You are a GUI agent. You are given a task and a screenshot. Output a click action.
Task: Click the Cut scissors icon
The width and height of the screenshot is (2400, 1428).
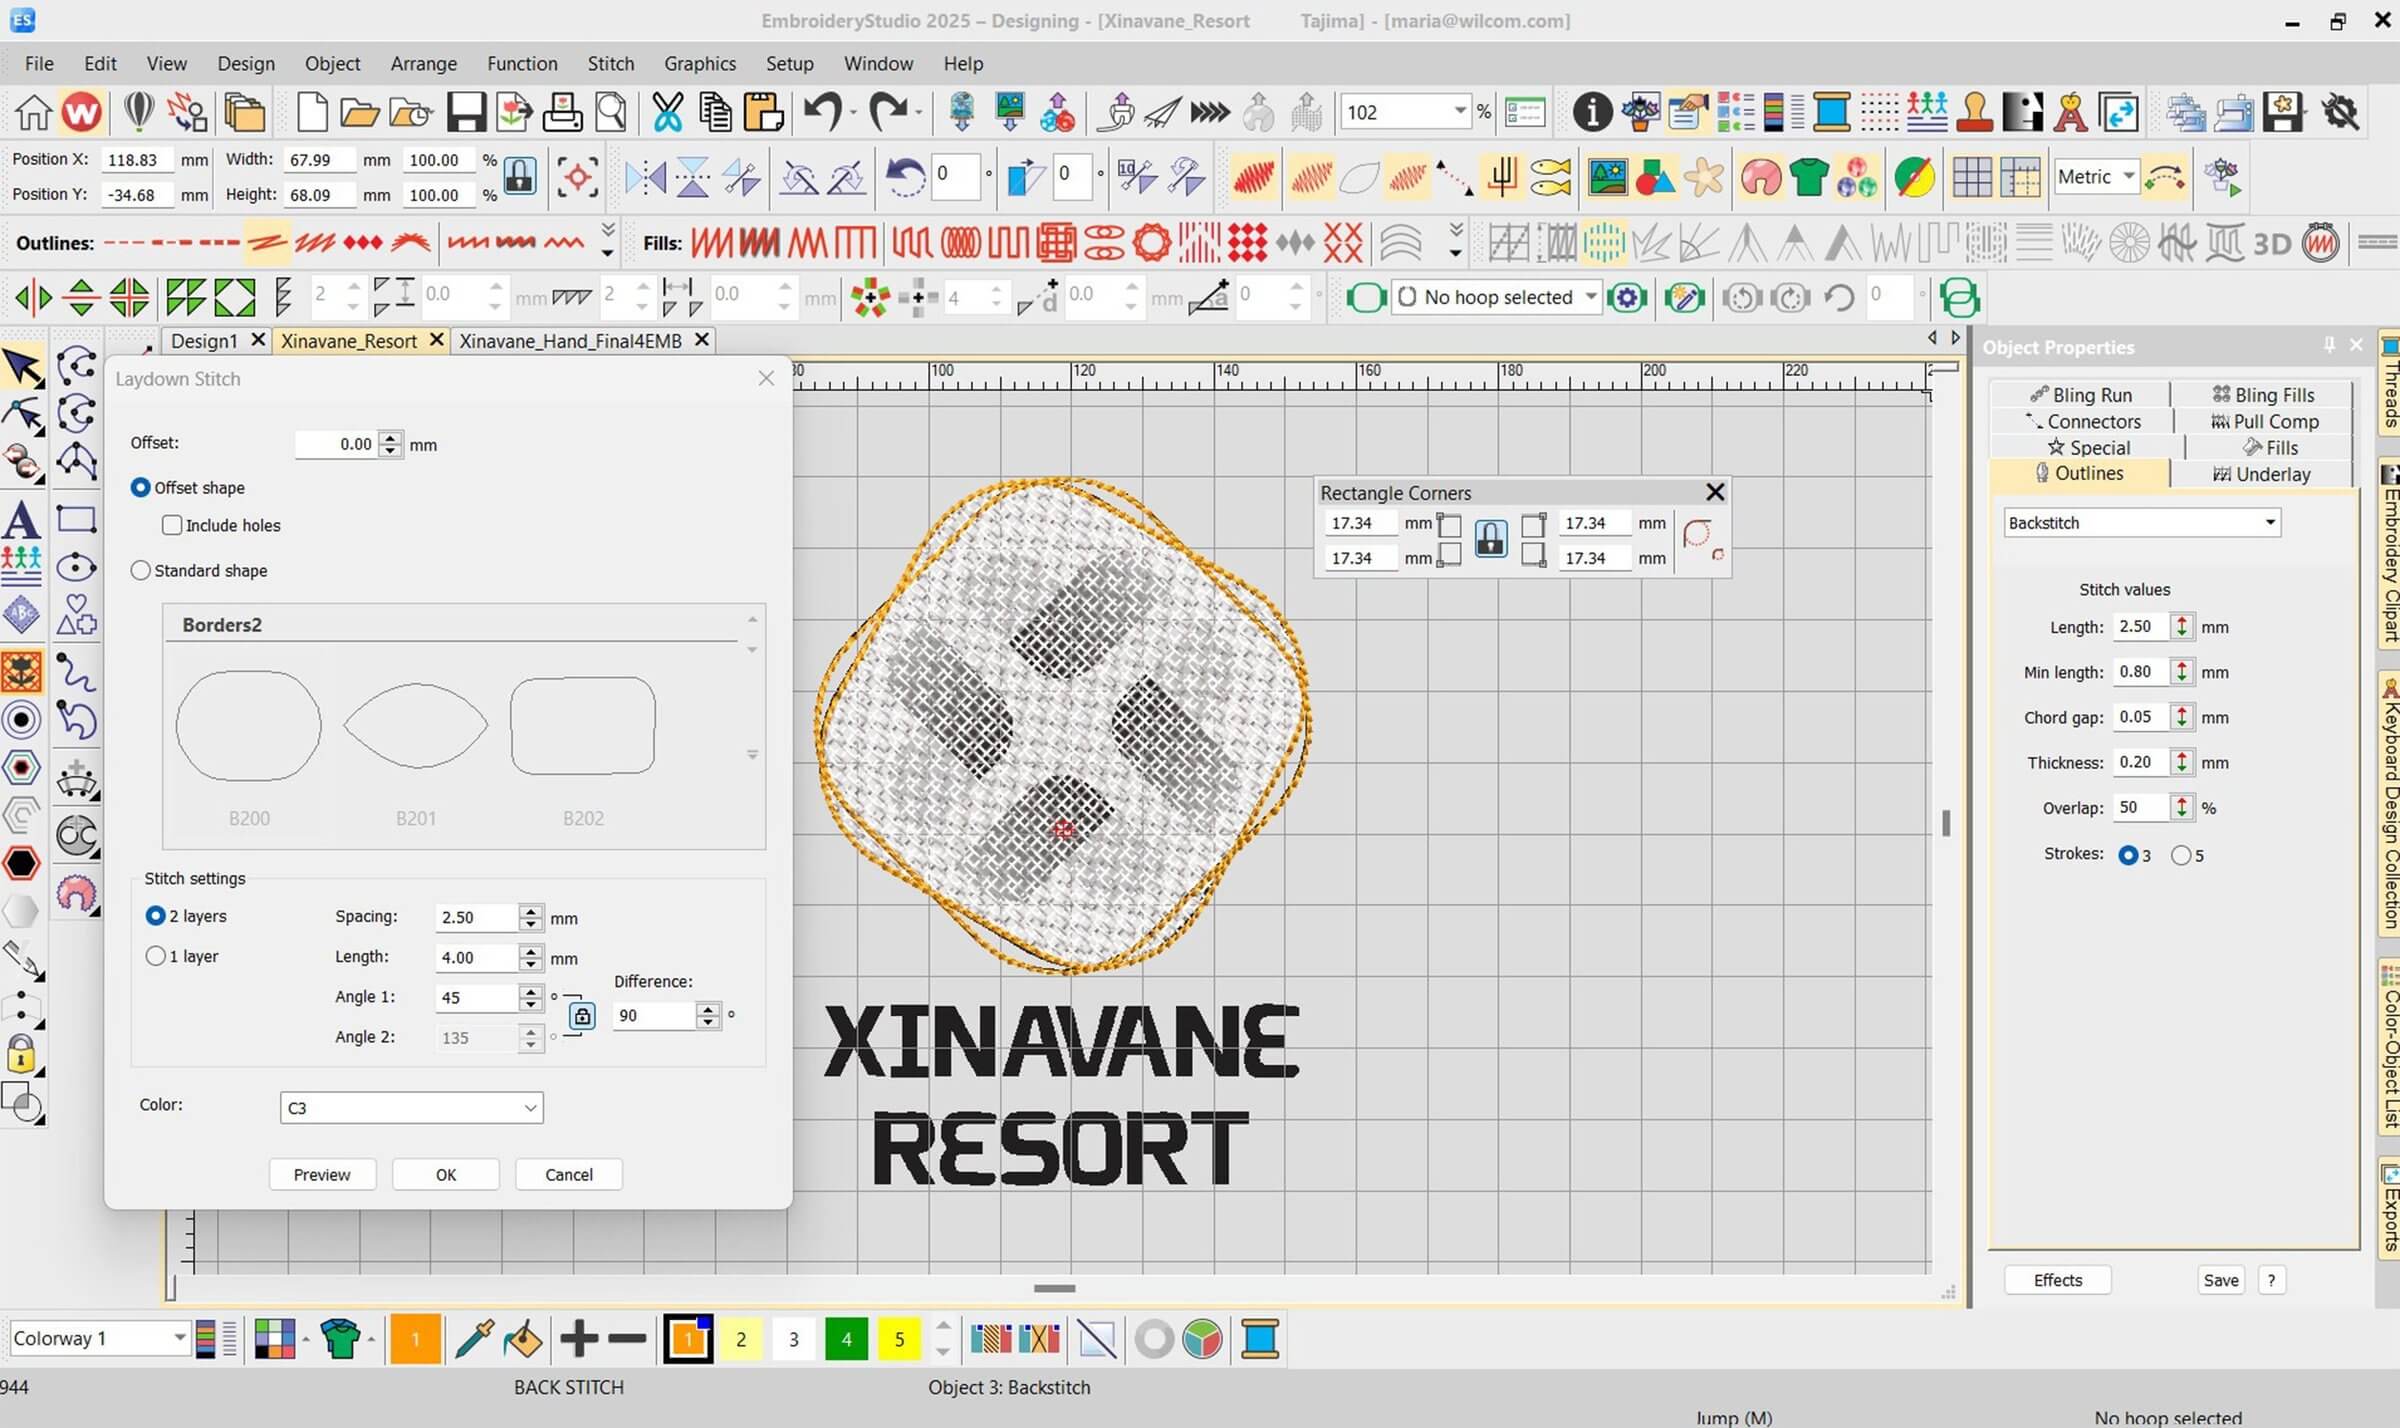coord(667,112)
